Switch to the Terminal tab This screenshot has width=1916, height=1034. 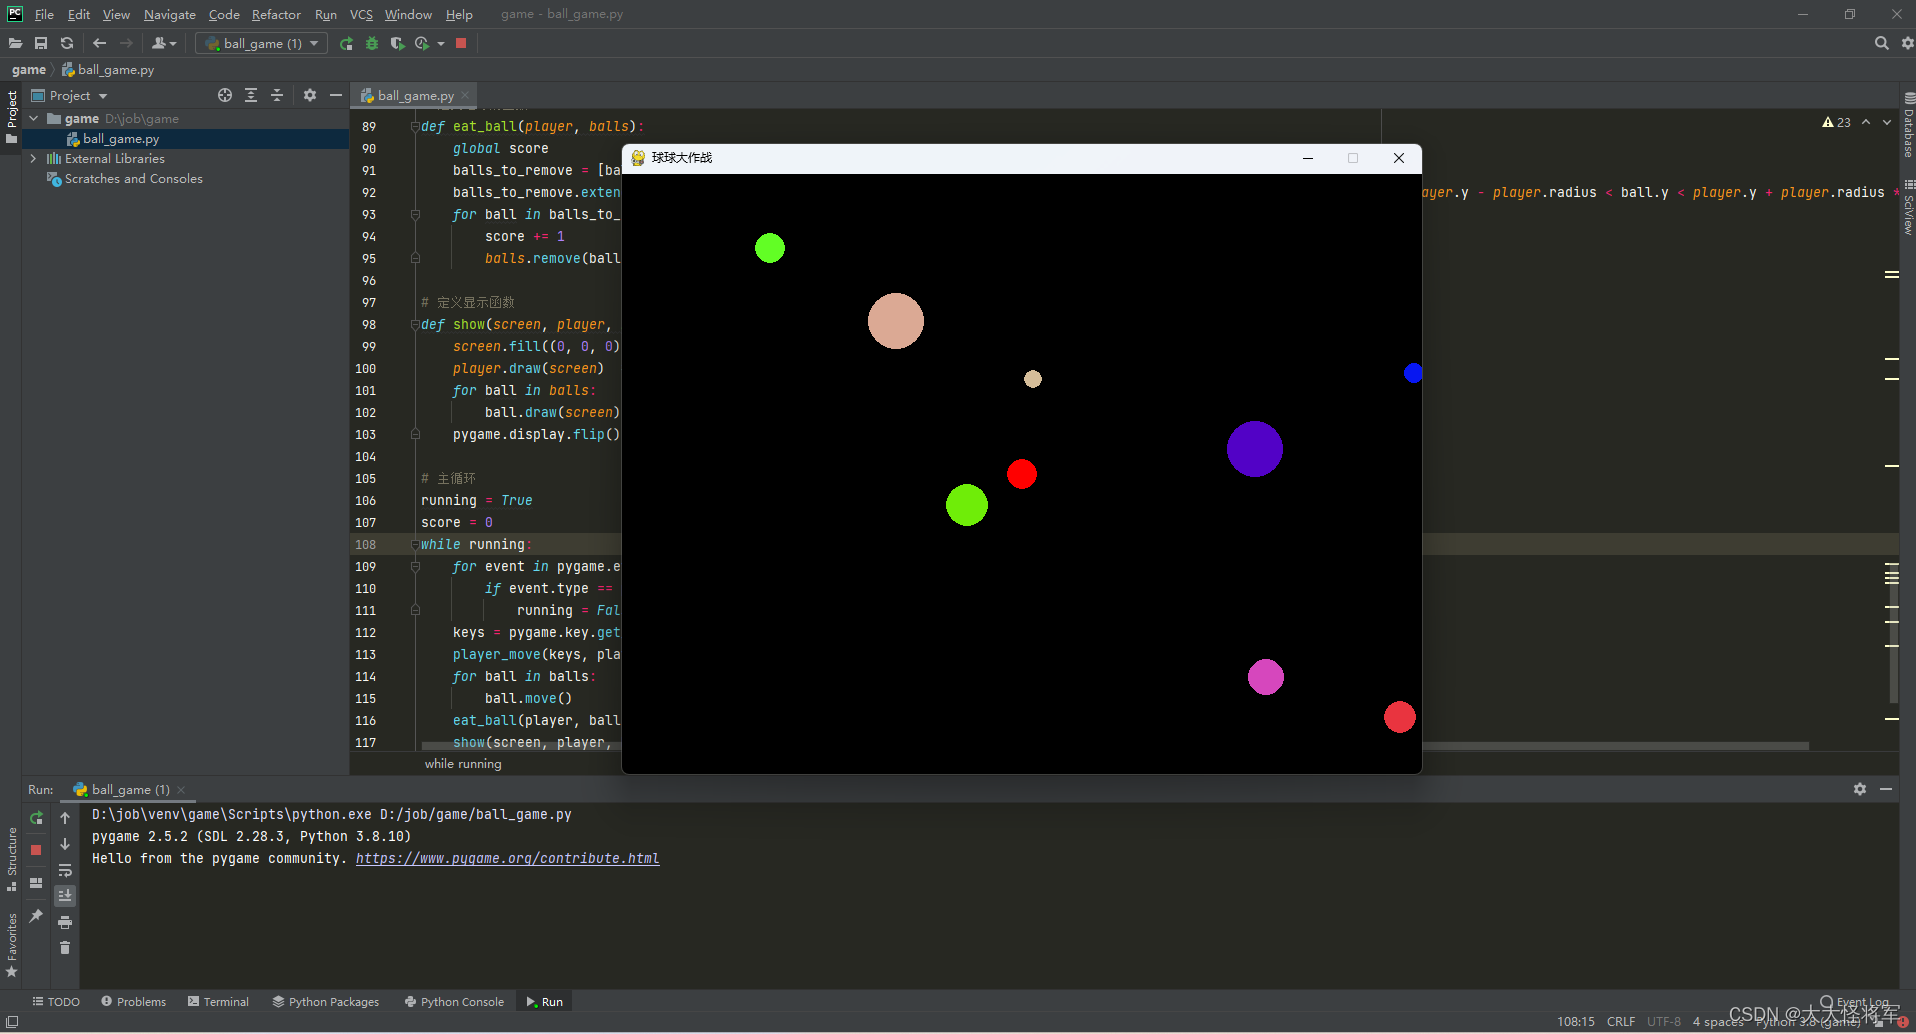218,1001
